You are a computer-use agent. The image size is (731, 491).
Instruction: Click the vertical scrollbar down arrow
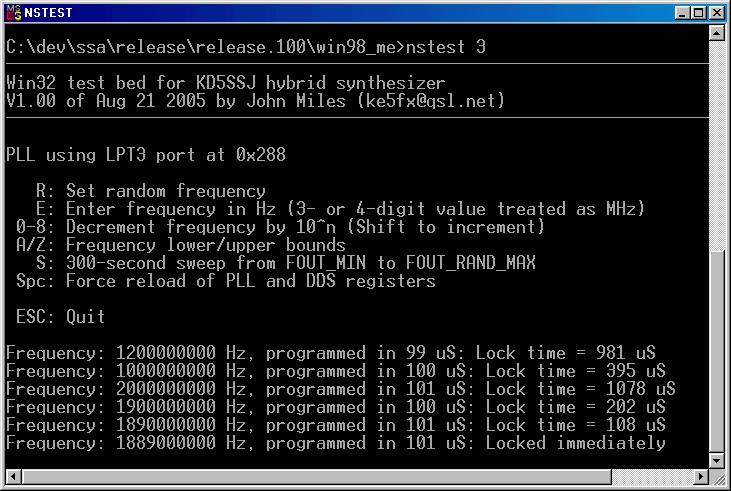tap(717, 461)
